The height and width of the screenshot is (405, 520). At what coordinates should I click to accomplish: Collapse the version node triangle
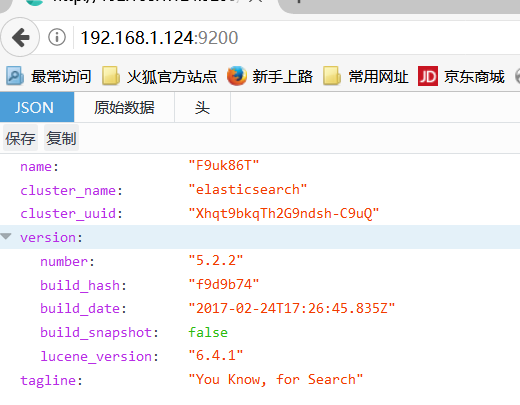click(x=6, y=237)
